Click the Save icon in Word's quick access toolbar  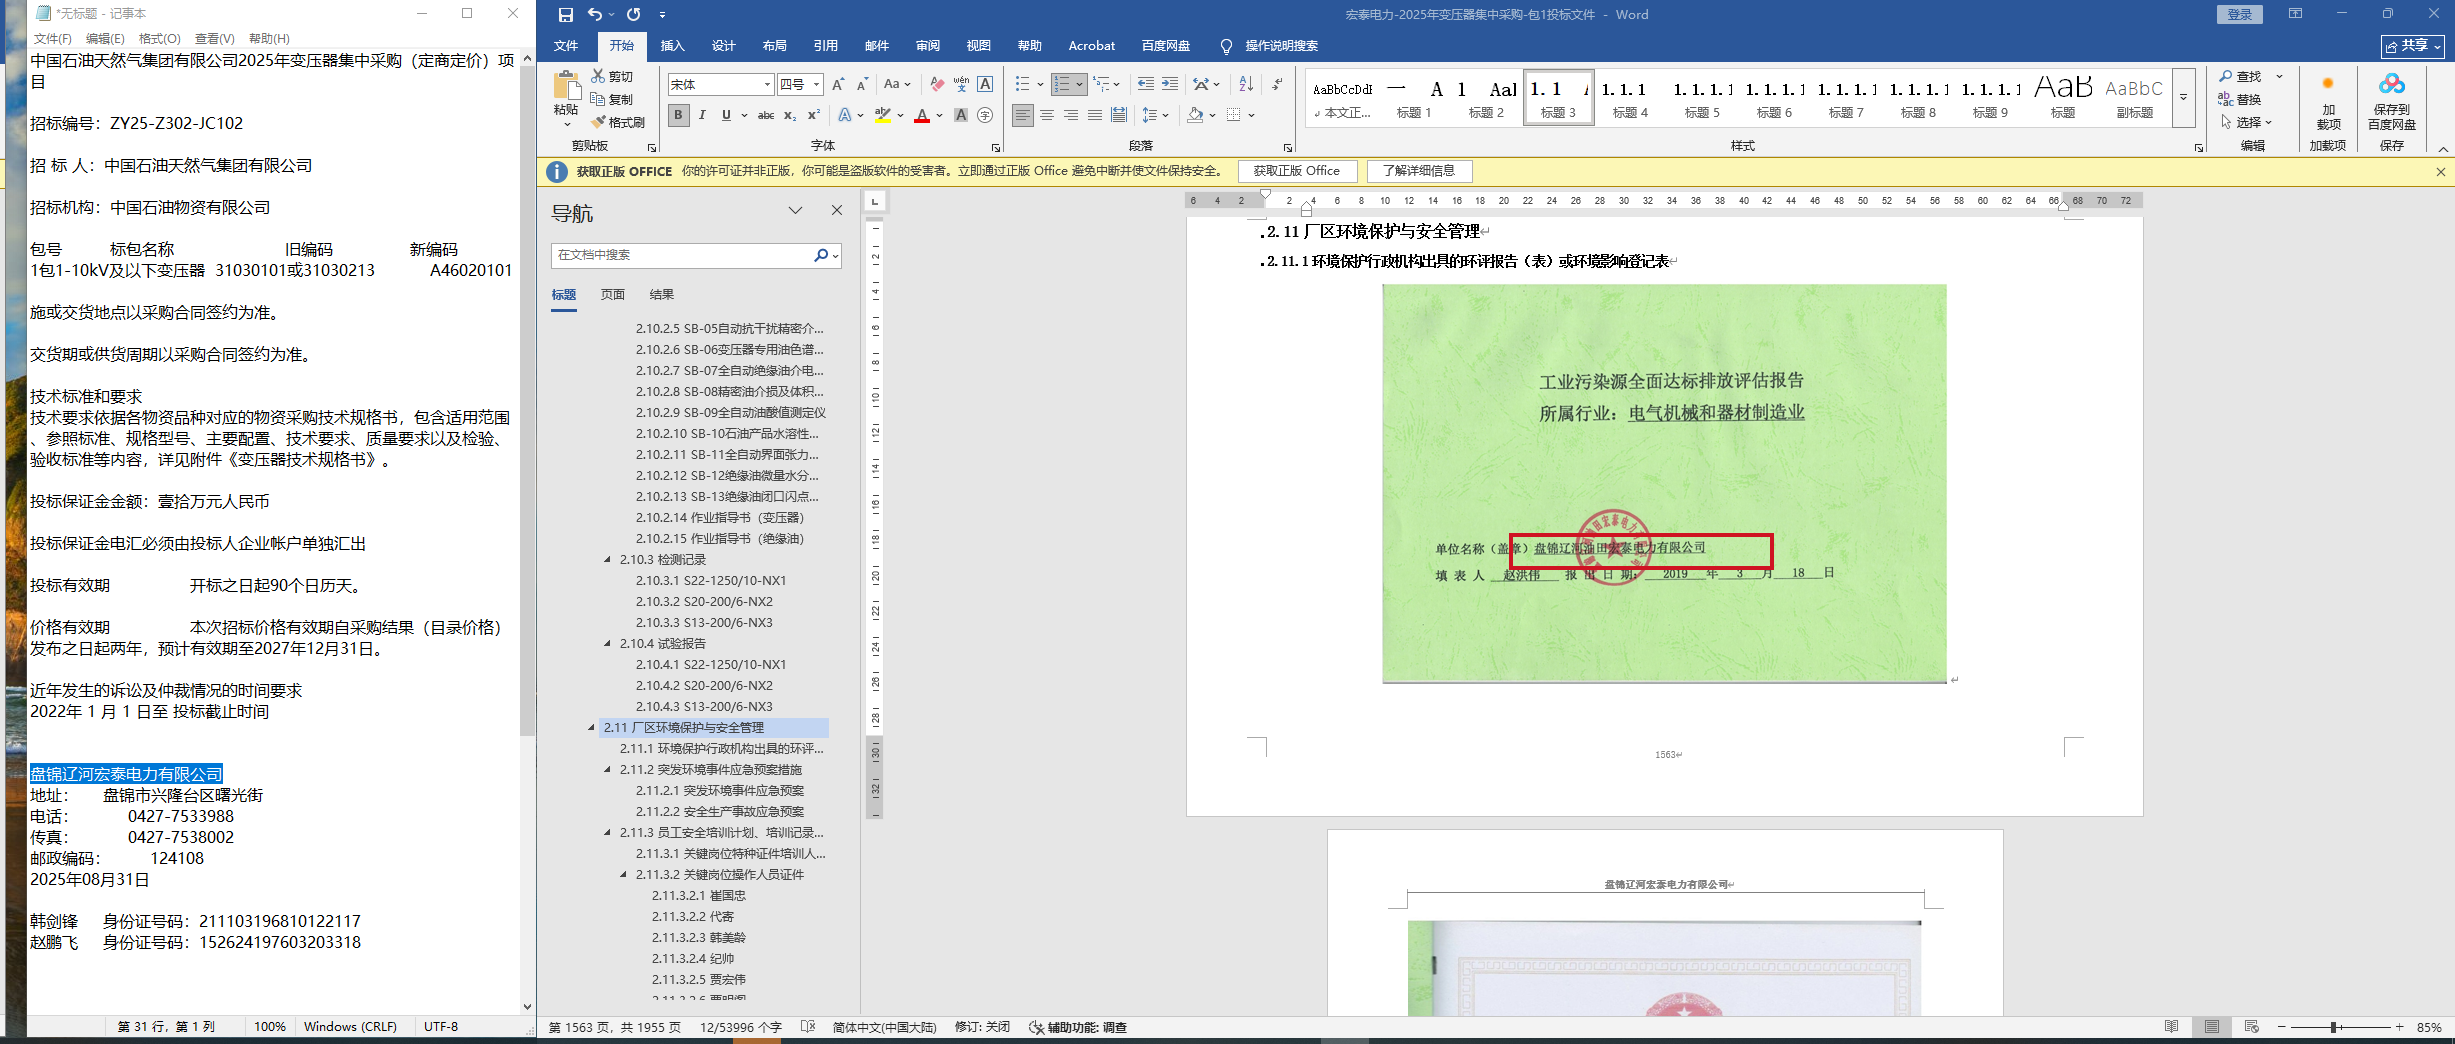click(x=566, y=15)
